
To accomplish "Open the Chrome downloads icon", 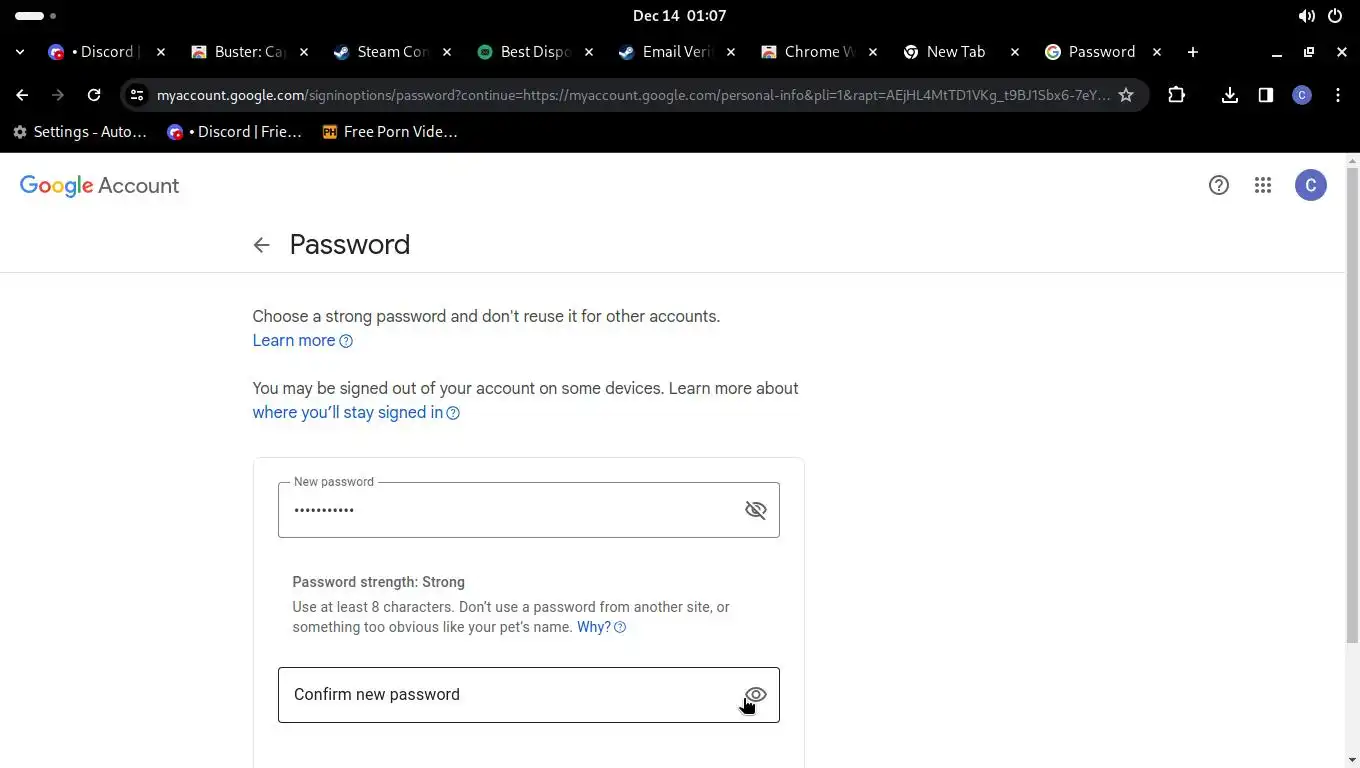I will point(1230,95).
